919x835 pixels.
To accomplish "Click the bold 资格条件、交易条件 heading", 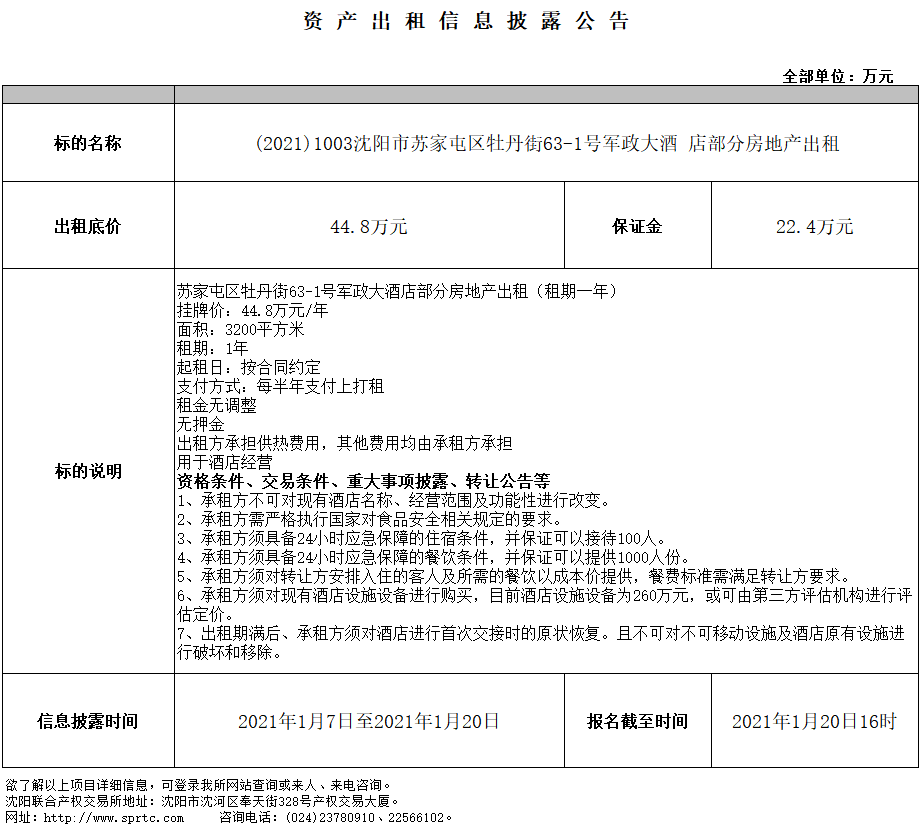I will point(363,481).
